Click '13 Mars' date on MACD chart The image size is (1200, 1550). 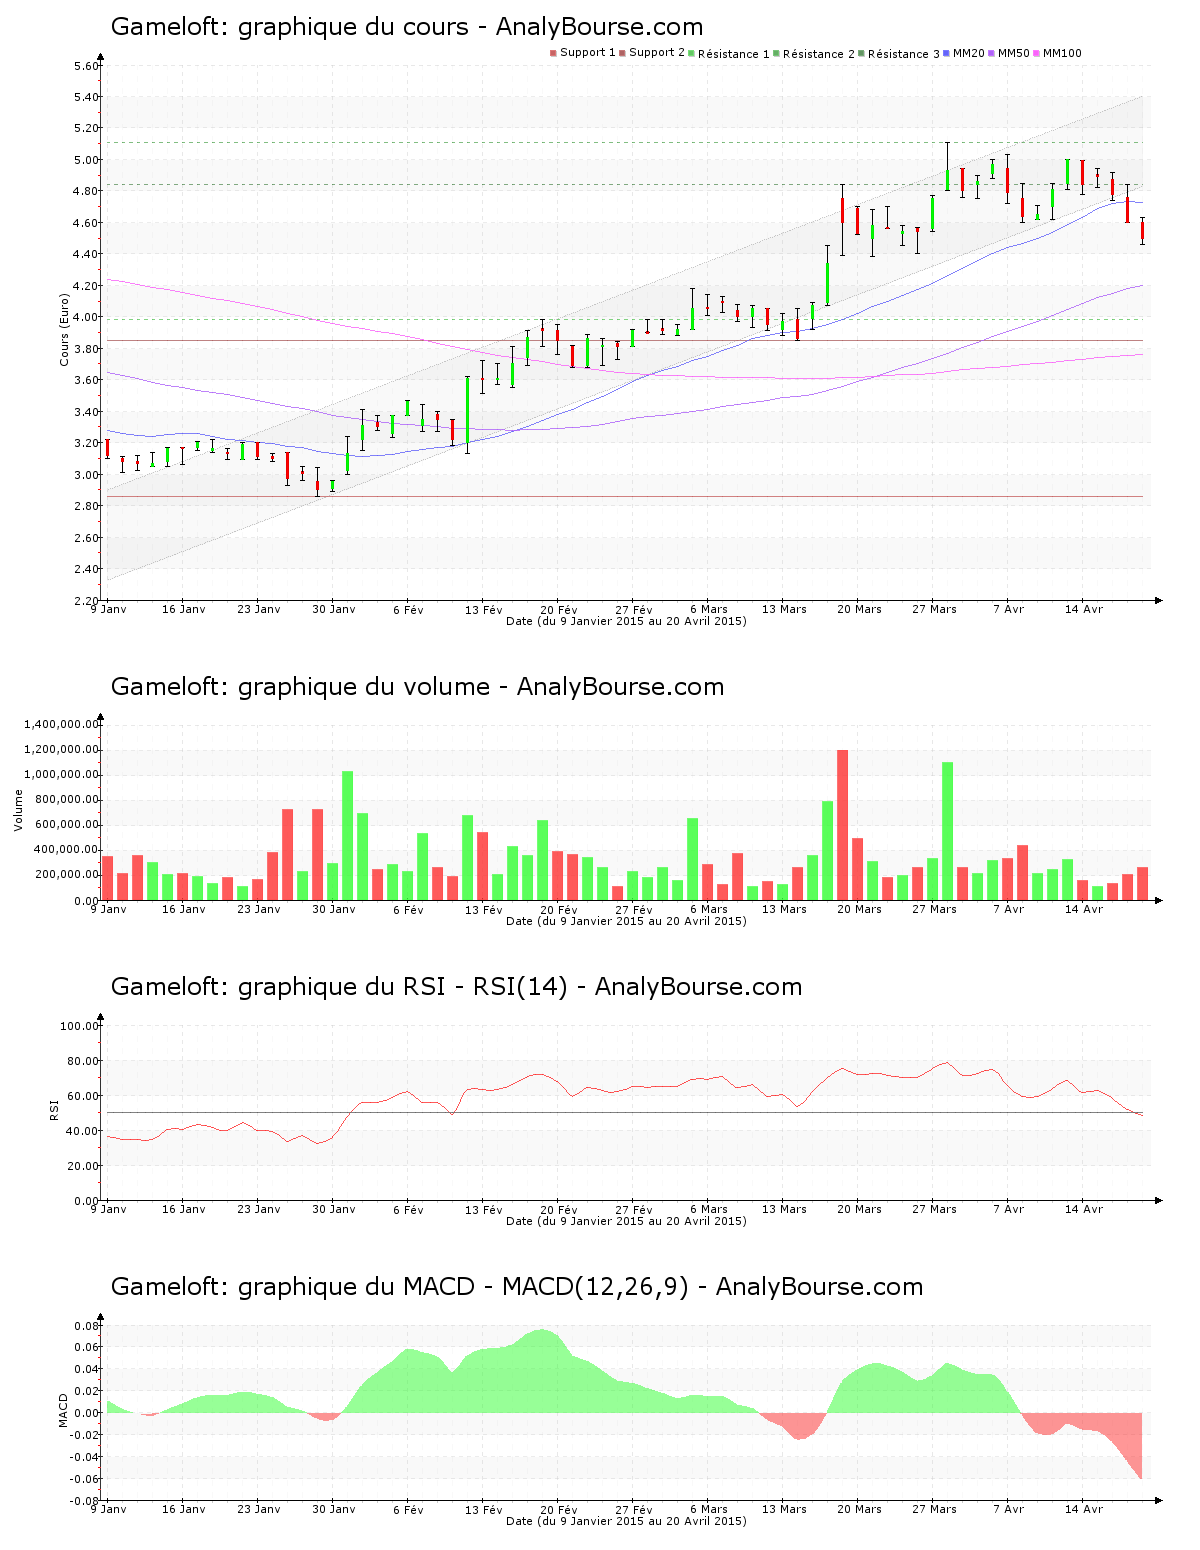pyautogui.click(x=784, y=1509)
